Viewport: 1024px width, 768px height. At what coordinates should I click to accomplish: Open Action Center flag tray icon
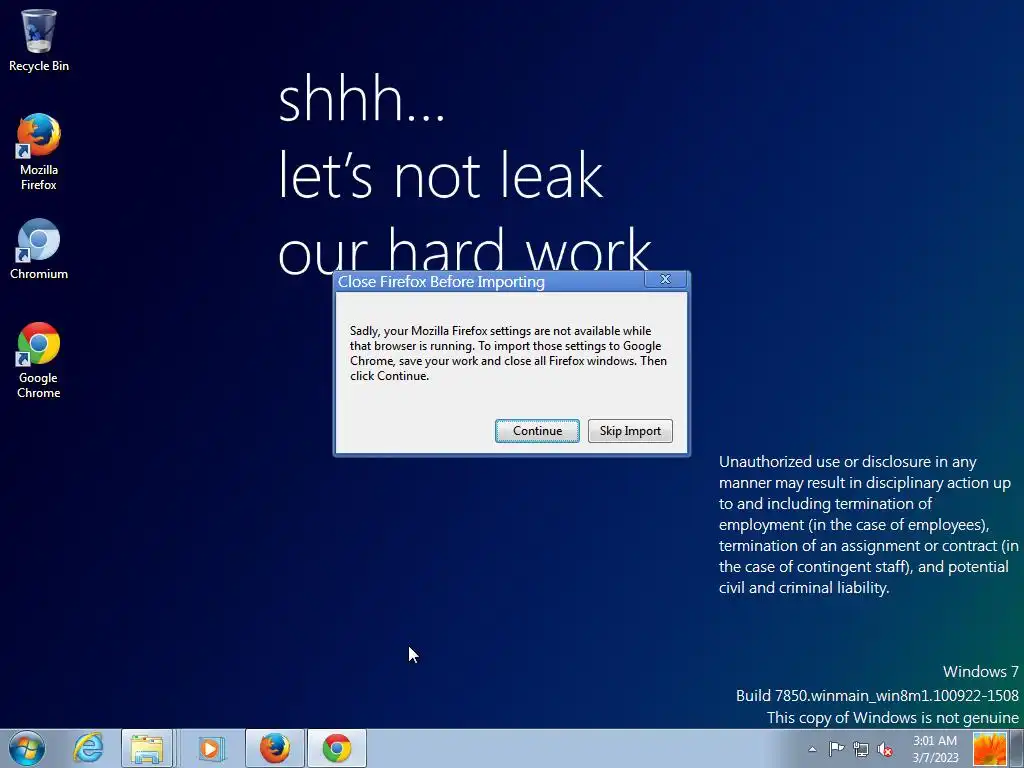tap(836, 749)
